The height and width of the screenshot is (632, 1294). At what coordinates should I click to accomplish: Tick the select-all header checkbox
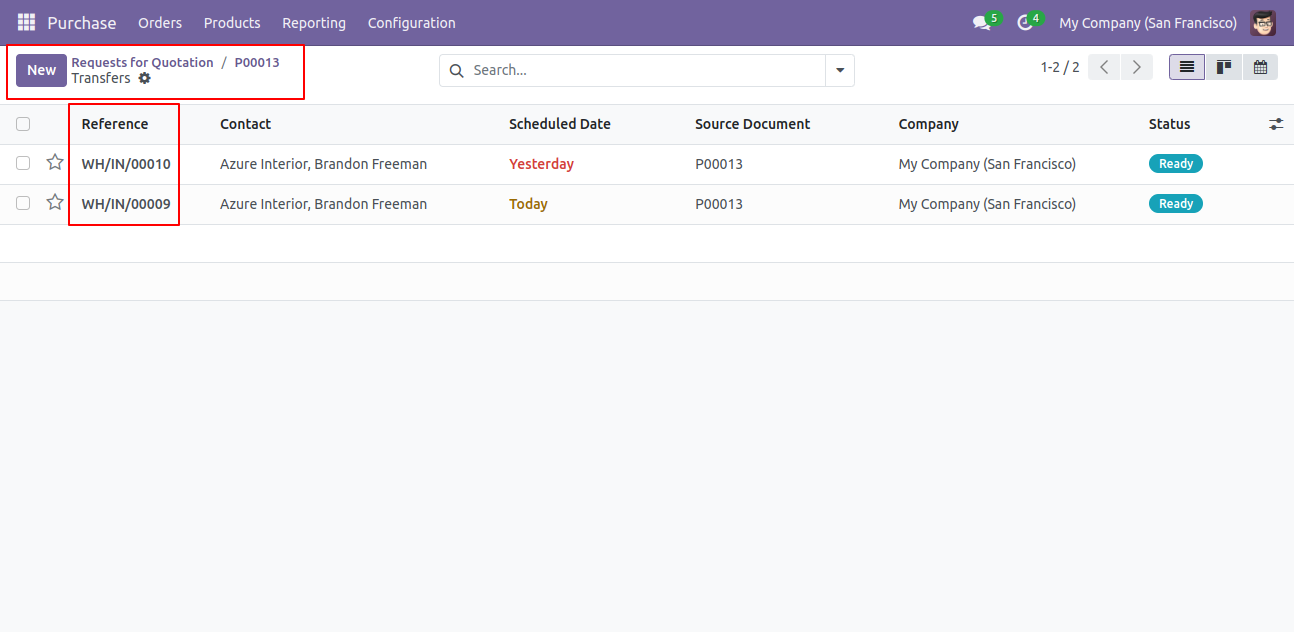[23, 124]
